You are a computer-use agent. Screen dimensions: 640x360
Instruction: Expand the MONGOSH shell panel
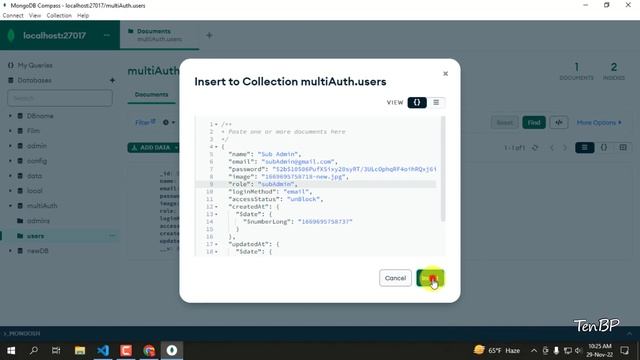click(x=629, y=333)
